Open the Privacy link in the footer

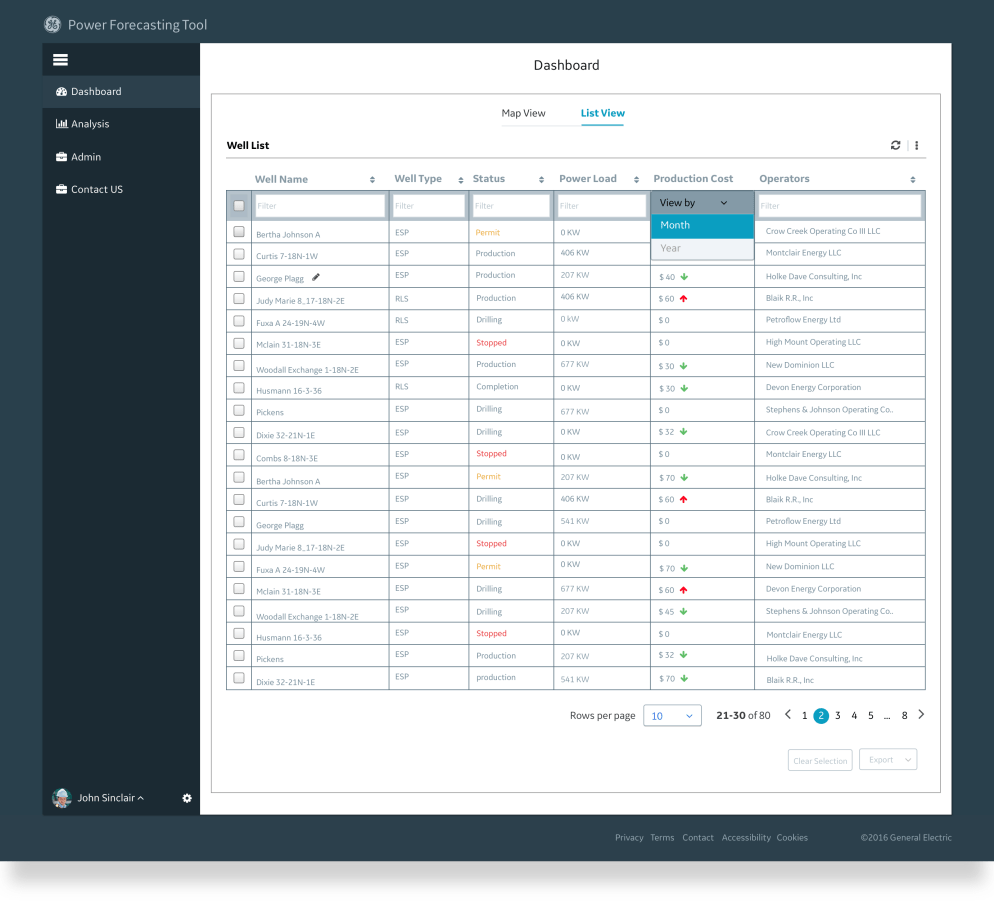click(x=629, y=837)
